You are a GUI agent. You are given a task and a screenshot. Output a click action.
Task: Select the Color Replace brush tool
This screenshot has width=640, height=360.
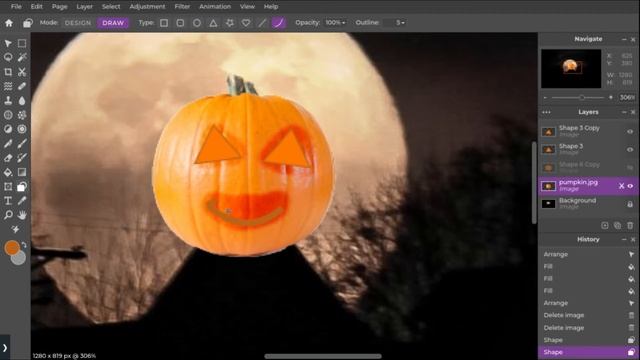coord(22,158)
